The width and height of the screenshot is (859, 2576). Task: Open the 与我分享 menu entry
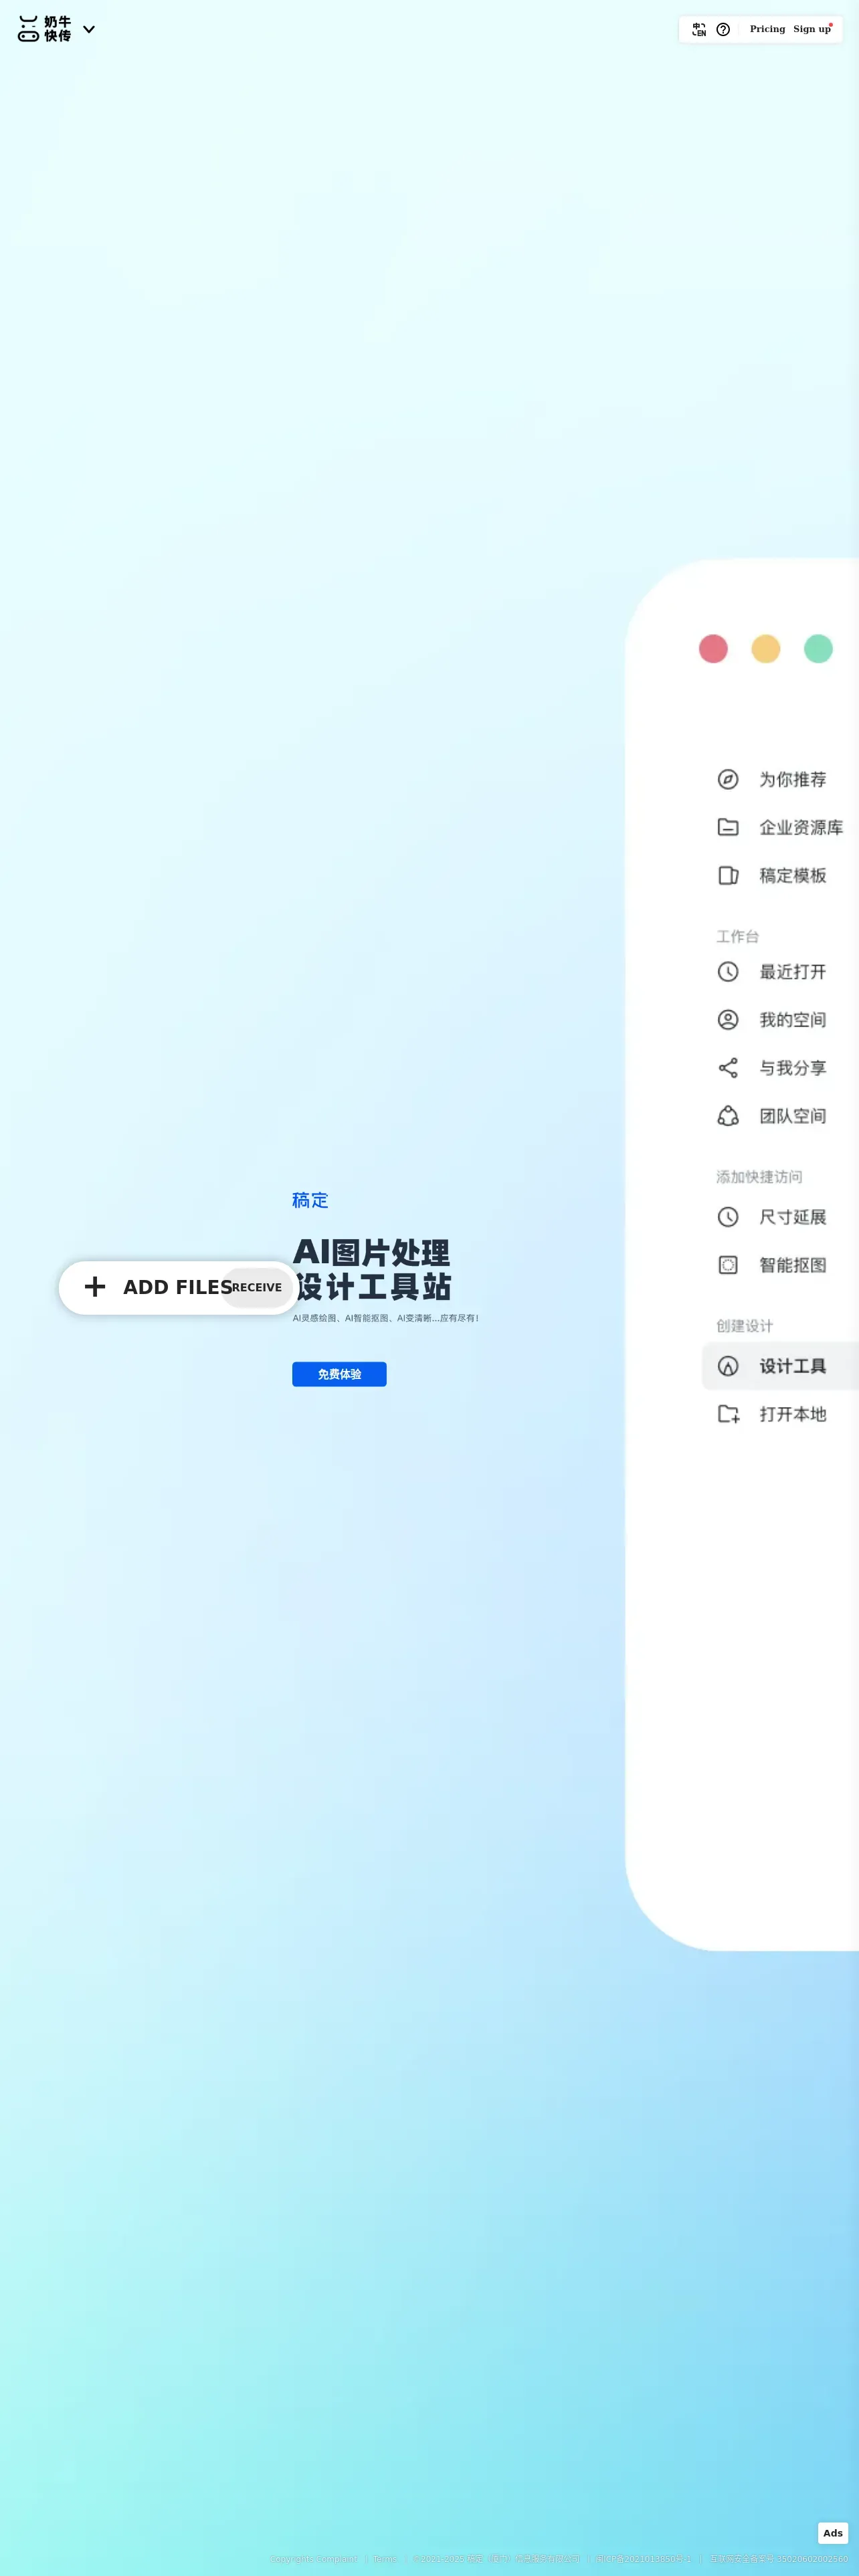tap(792, 1067)
